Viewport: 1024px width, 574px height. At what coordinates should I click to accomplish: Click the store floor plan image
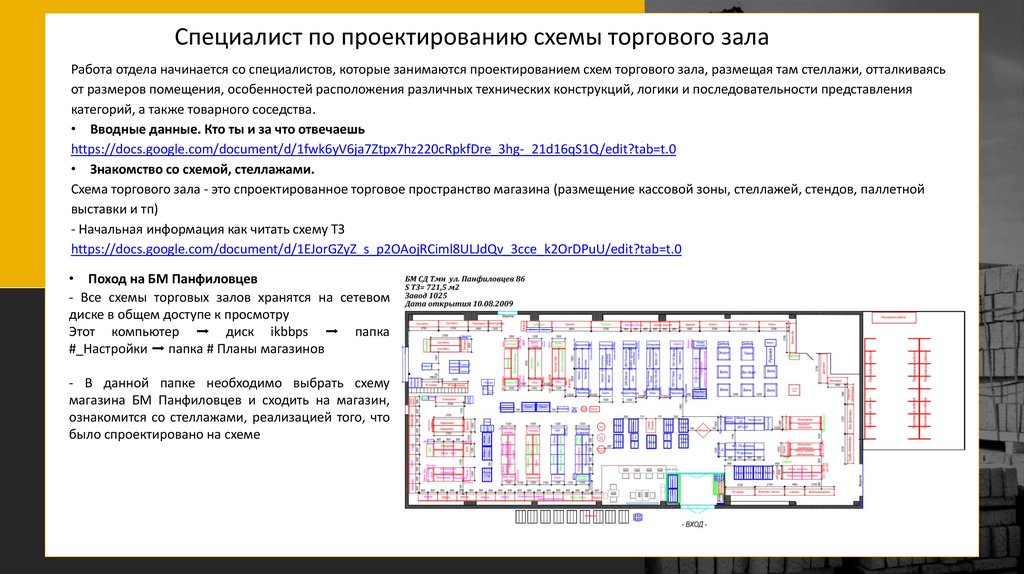pos(684,410)
